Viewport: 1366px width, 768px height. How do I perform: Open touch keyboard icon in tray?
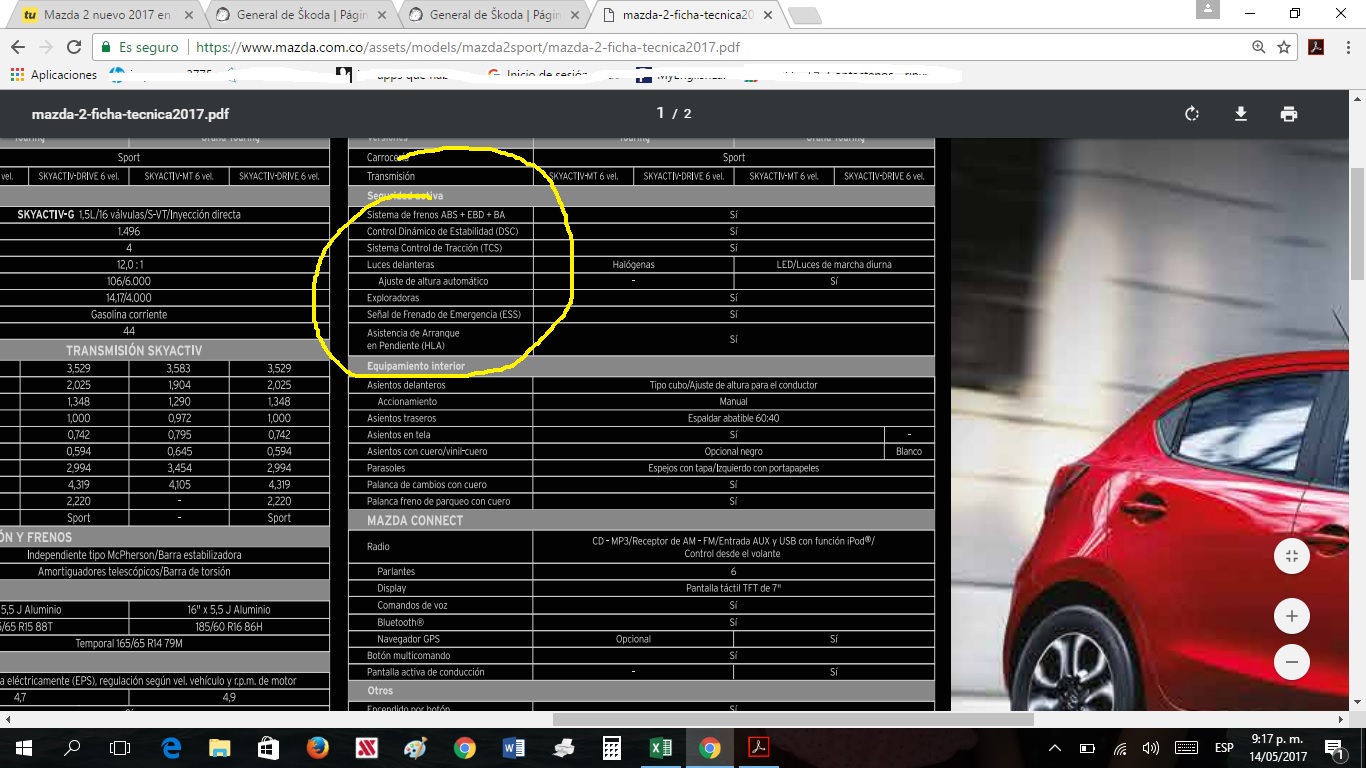[1187, 748]
